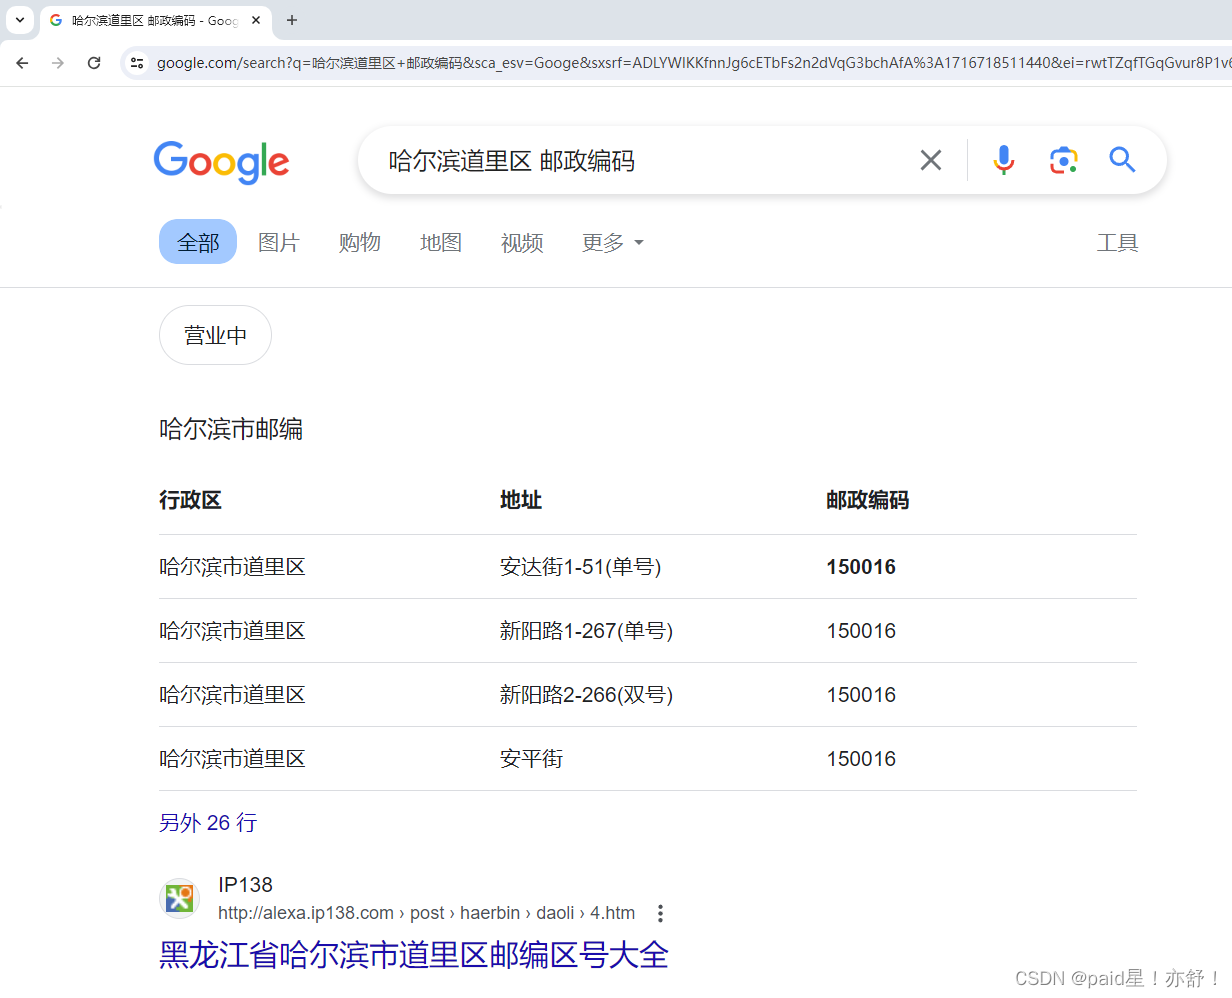Screen dimensions: 1232x998
Task: Expand the 更多 dropdown
Action: [x=613, y=242]
